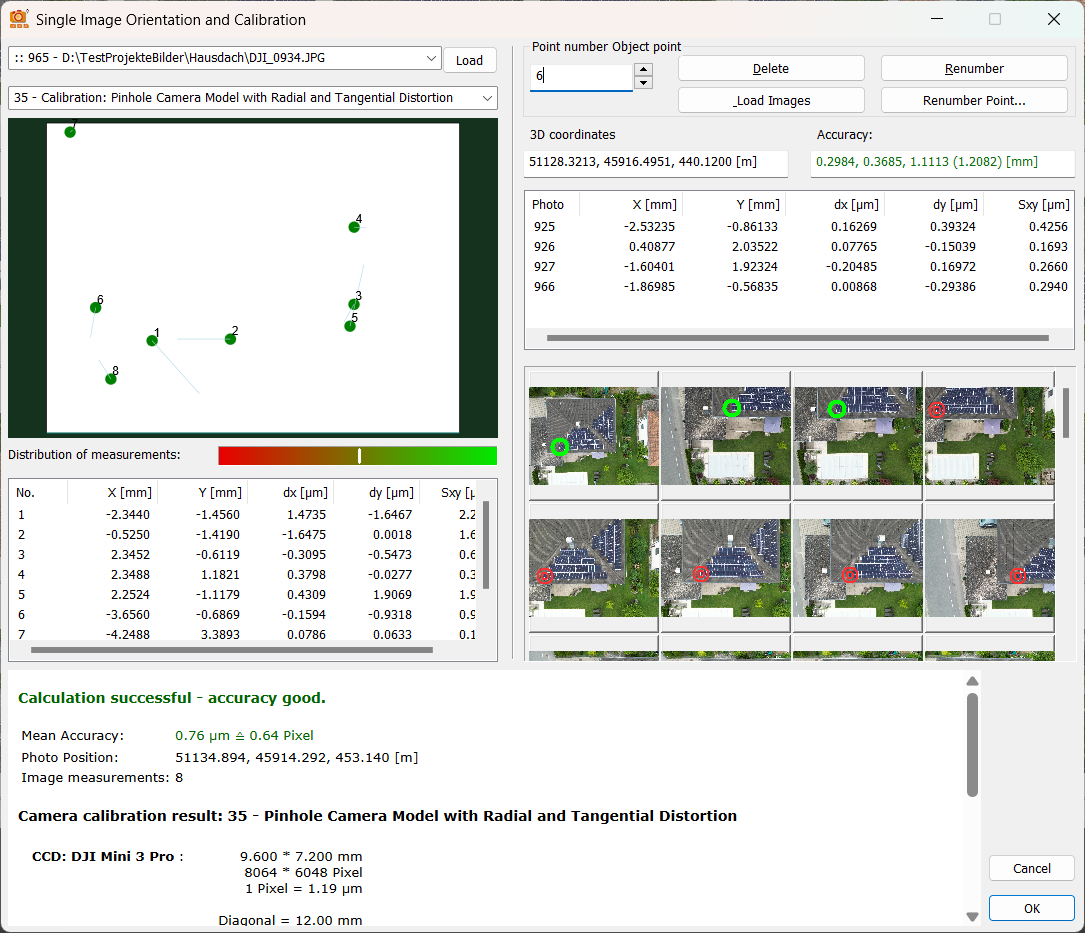This screenshot has width=1085, height=933.
Task: Click the distribution of measurements color bar
Action: pos(357,455)
